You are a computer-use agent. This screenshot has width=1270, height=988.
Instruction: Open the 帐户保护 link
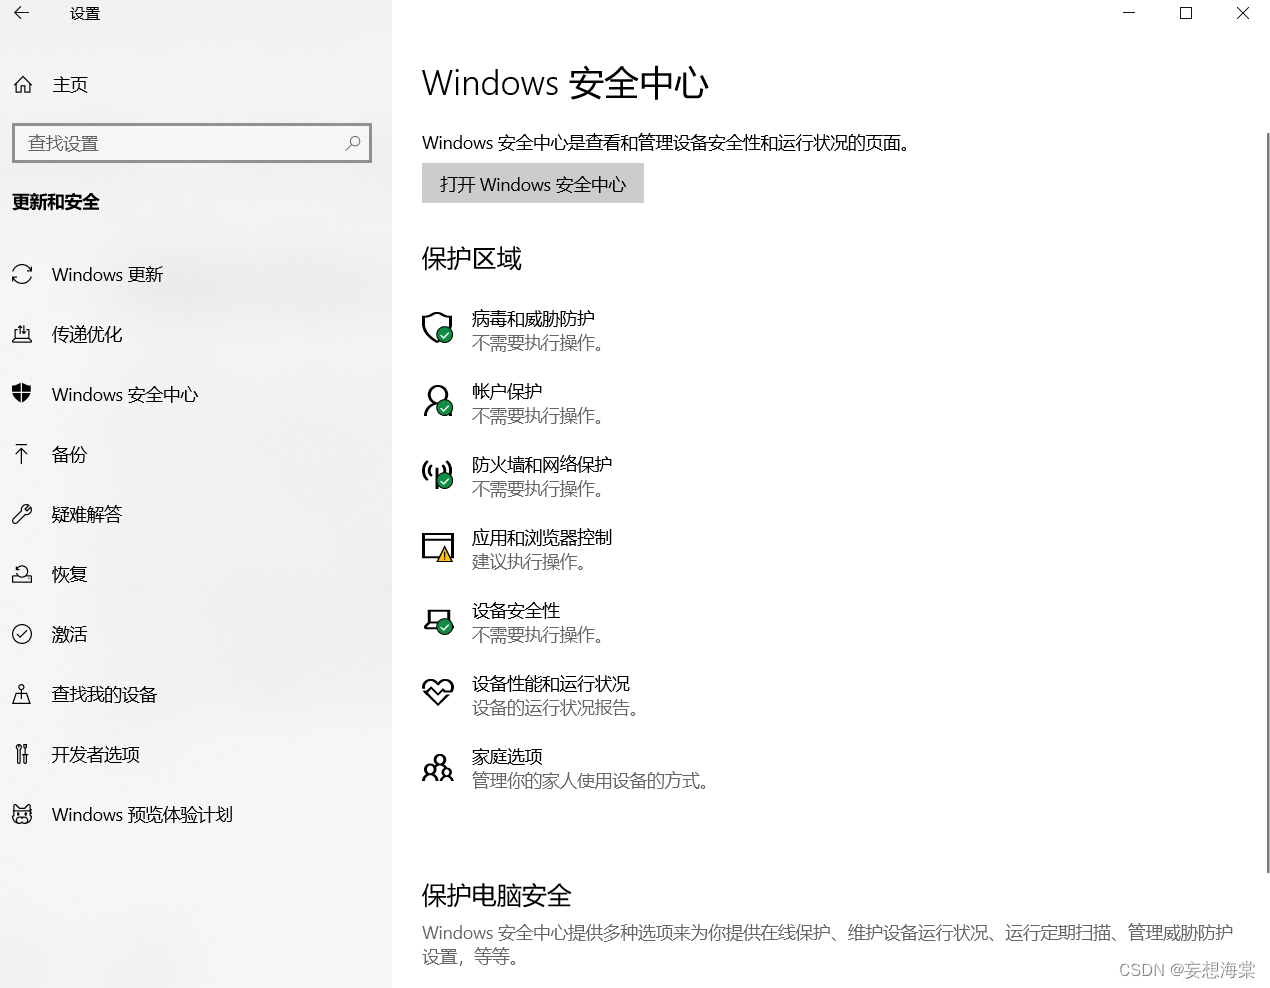[x=507, y=391]
